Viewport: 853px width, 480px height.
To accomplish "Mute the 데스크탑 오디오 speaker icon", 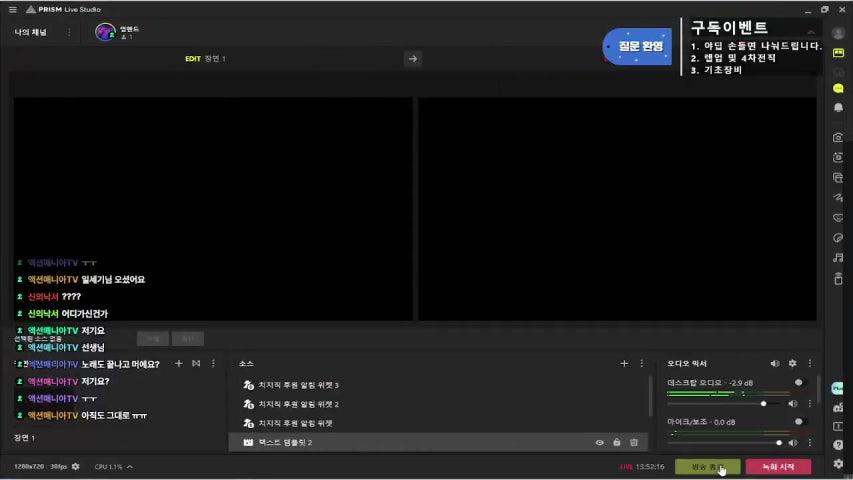I will click(x=792, y=403).
